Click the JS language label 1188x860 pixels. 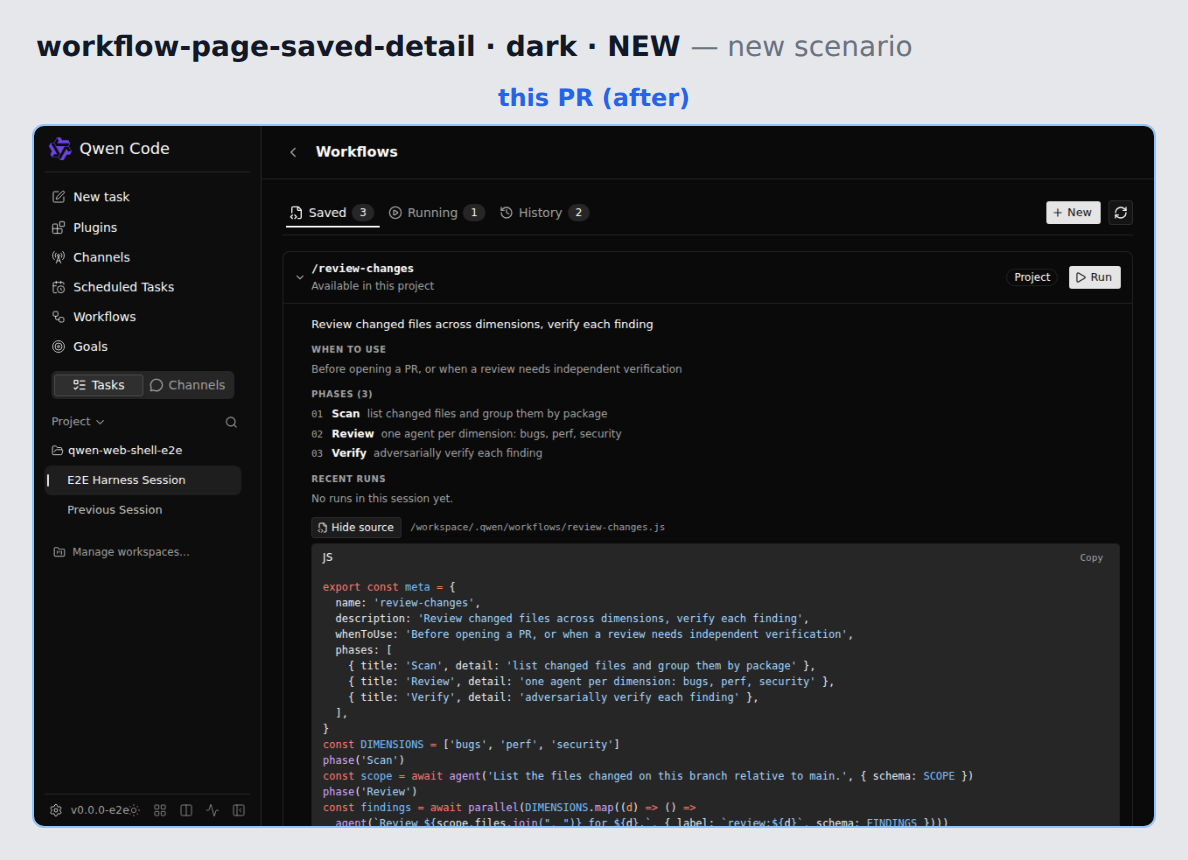tap(327, 558)
